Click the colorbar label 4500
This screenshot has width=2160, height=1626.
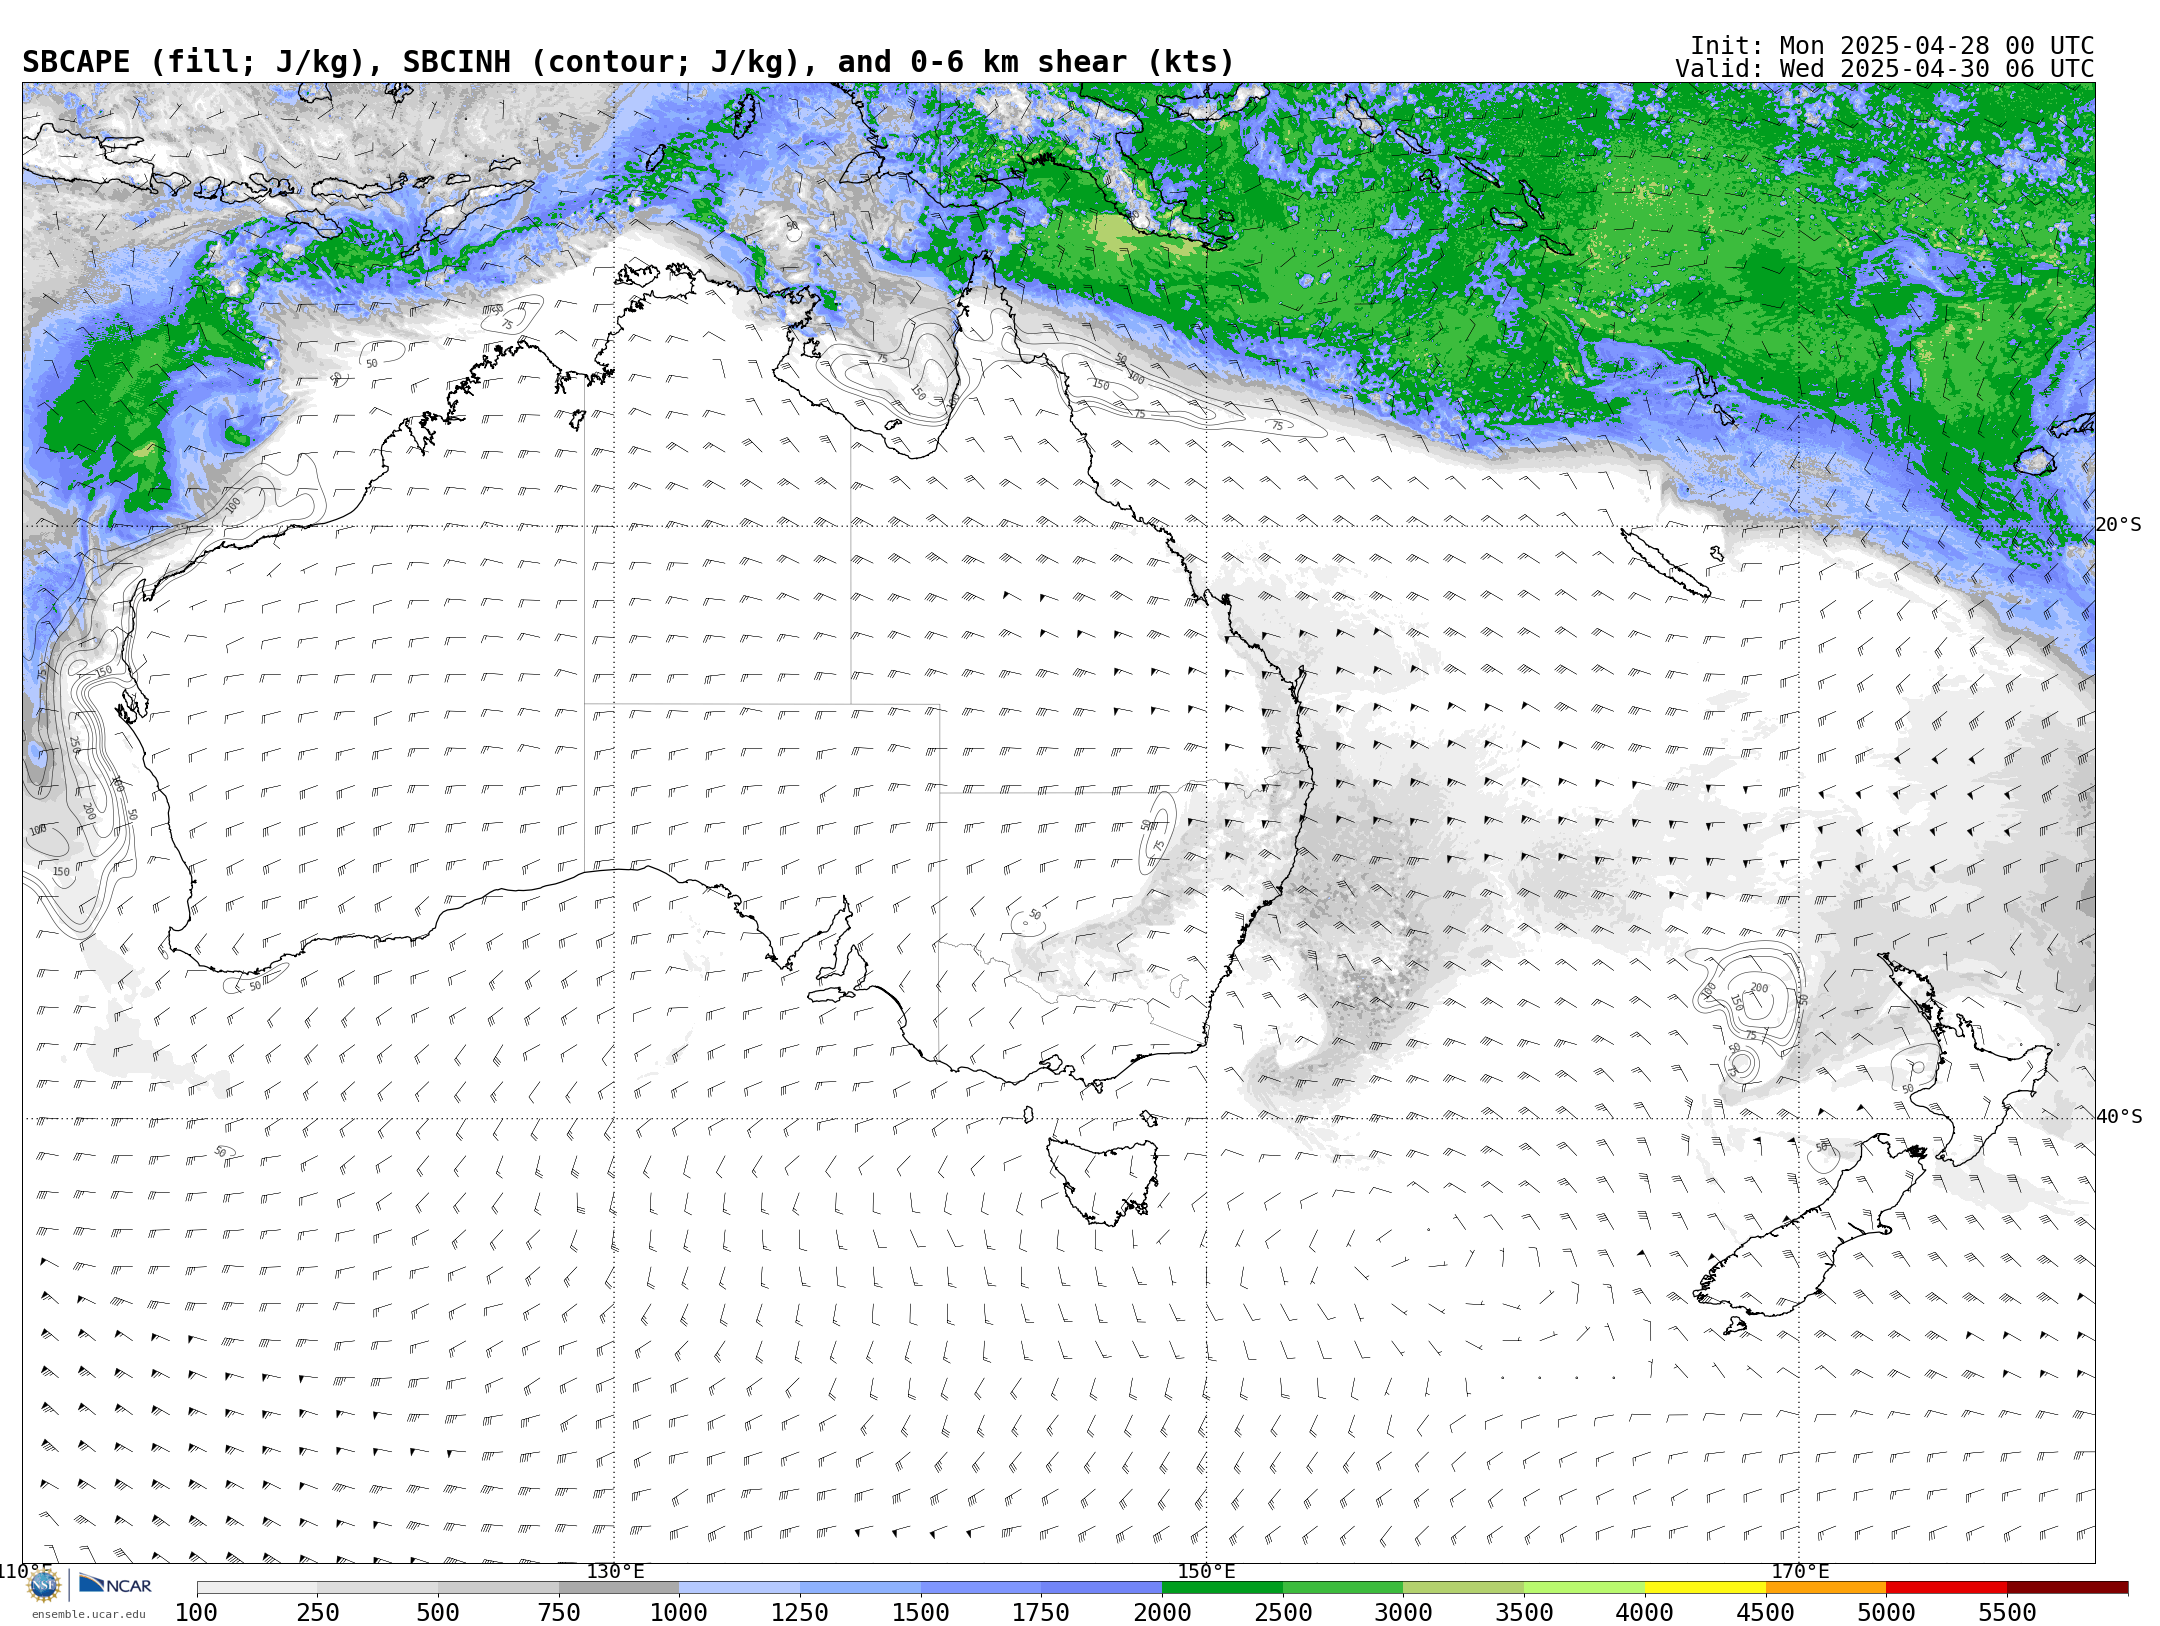click(1766, 1613)
